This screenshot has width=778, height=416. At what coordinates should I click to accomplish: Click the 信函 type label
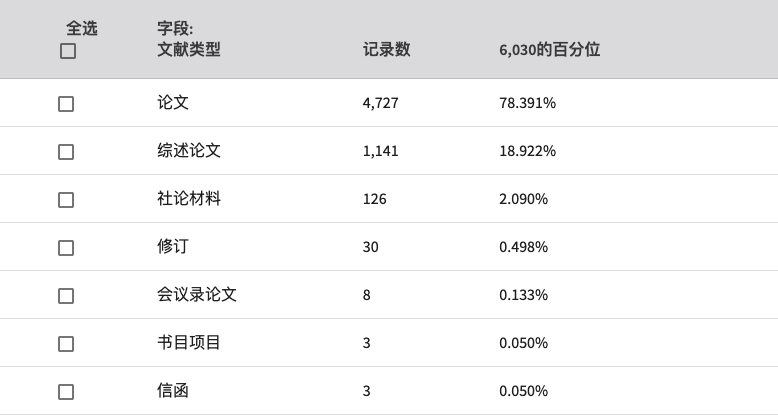point(173,391)
